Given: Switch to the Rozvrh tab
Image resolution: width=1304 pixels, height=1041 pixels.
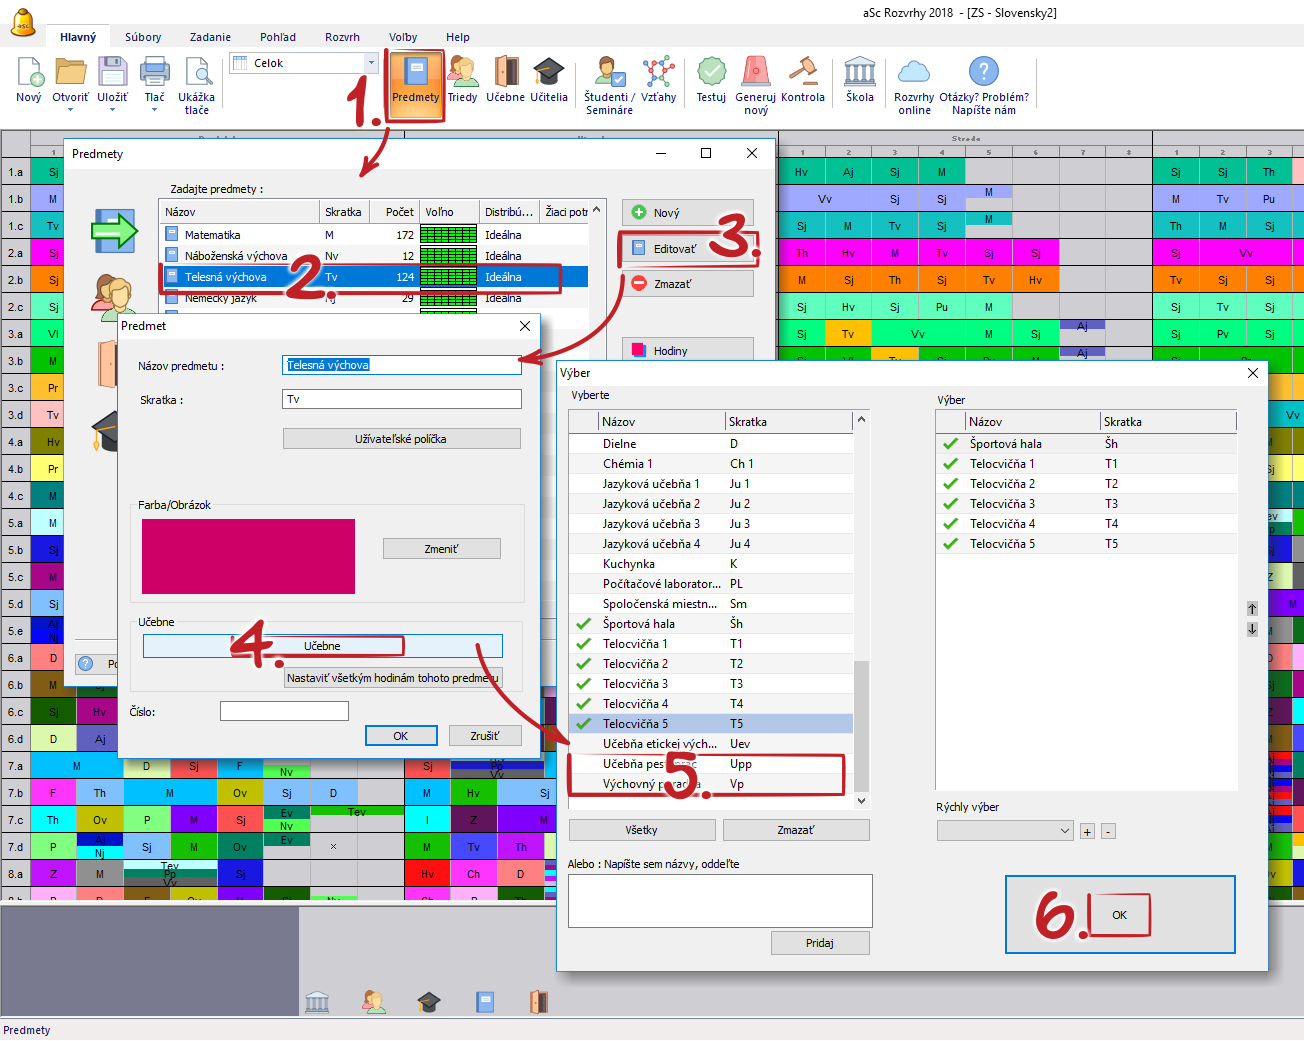Looking at the screenshot, I should (x=342, y=37).
